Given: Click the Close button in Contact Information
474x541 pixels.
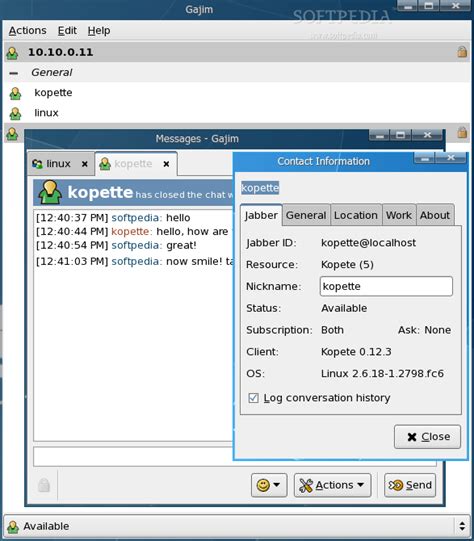Looking at the screenshot, I should click(x=427, y=437).
